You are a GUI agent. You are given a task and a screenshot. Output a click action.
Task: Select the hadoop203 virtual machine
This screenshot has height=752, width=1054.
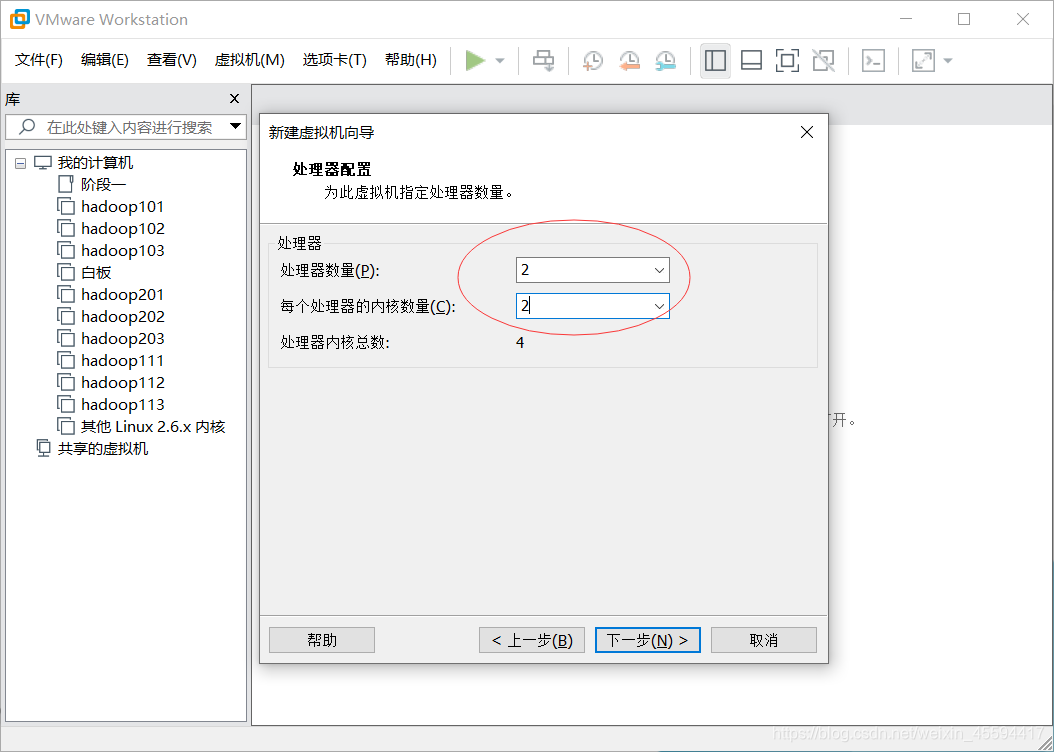click(x=122, y=339)
